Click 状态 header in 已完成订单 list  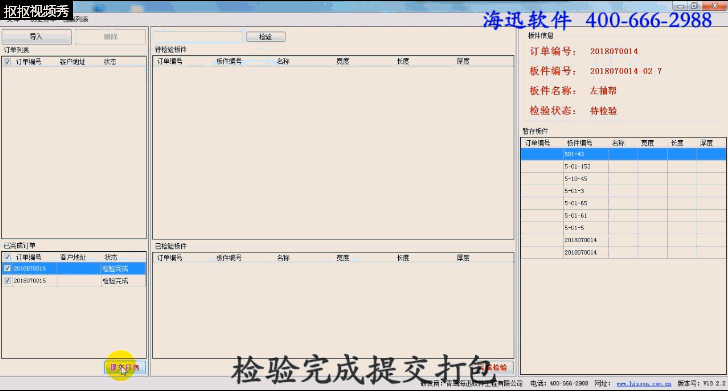111,257
